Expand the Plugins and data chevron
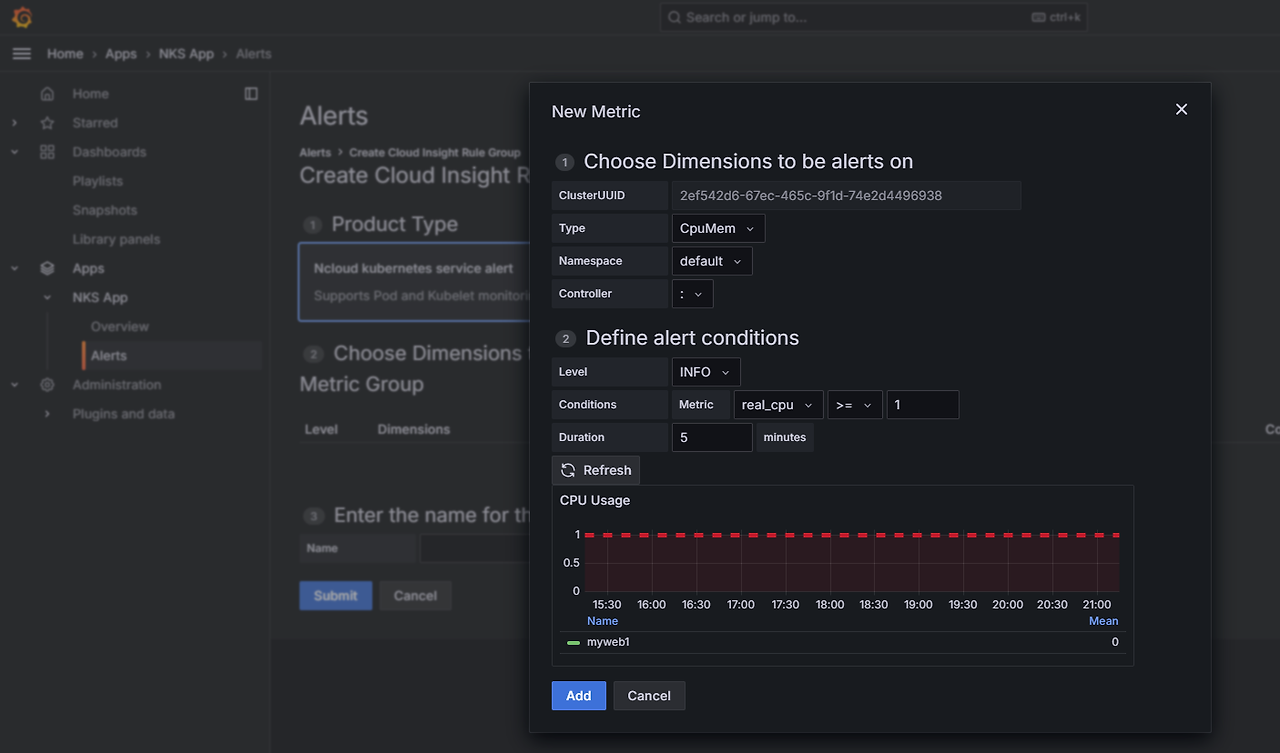This screenshot has height=753, width=1280. pos(47,414)
